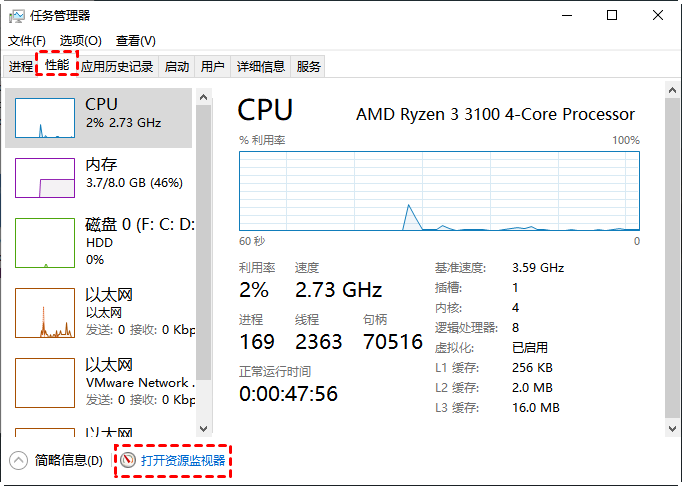The image size is (682, 486).
Task: Open the 查看(V) menu
Action: pyautogui.click(x=135, y=41)
